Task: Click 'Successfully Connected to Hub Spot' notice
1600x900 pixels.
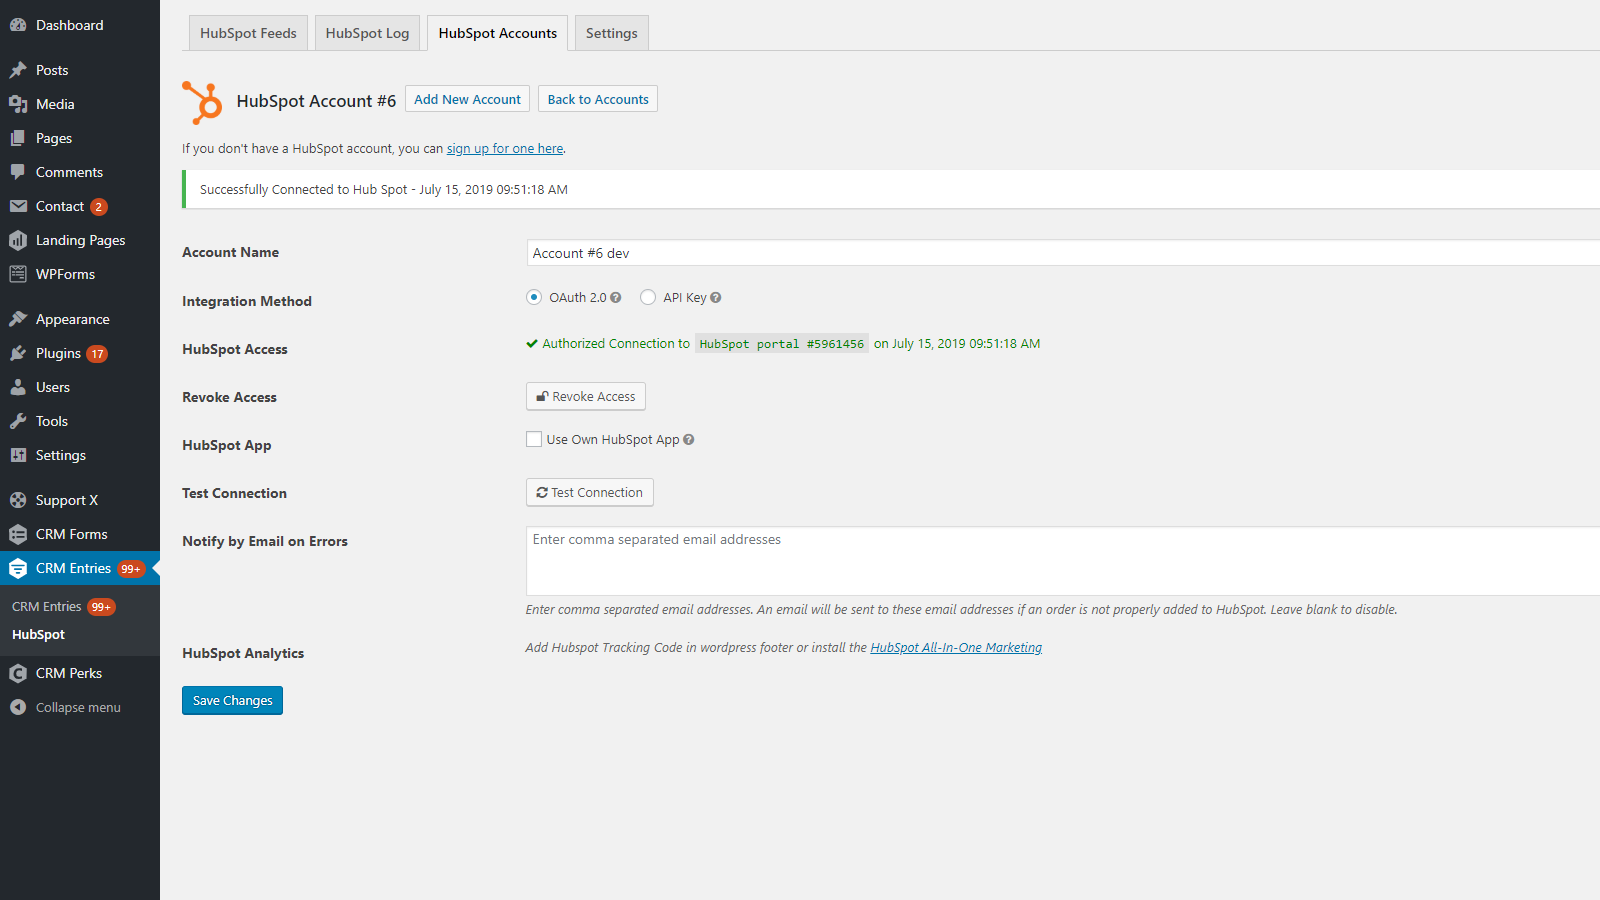Action: tap(891, 189)
